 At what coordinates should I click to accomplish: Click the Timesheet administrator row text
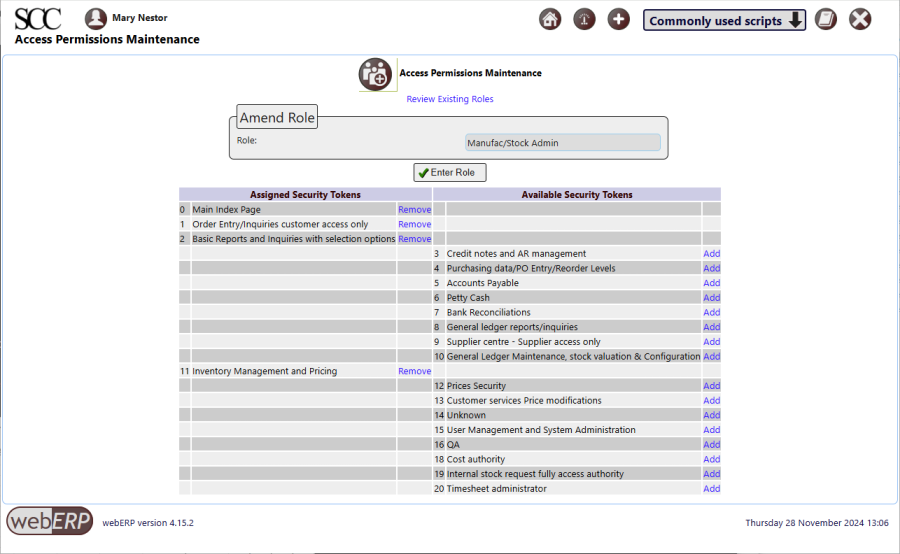tap(496, 489)
